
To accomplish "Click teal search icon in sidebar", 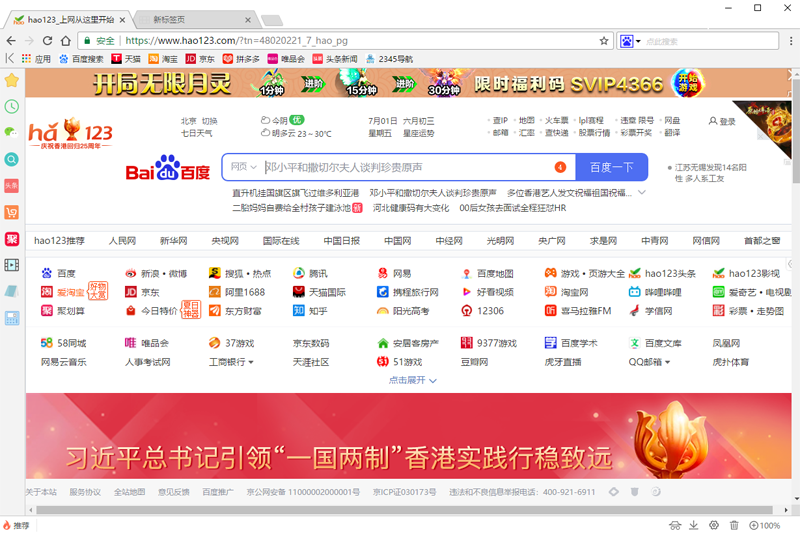I will point(12,159).
